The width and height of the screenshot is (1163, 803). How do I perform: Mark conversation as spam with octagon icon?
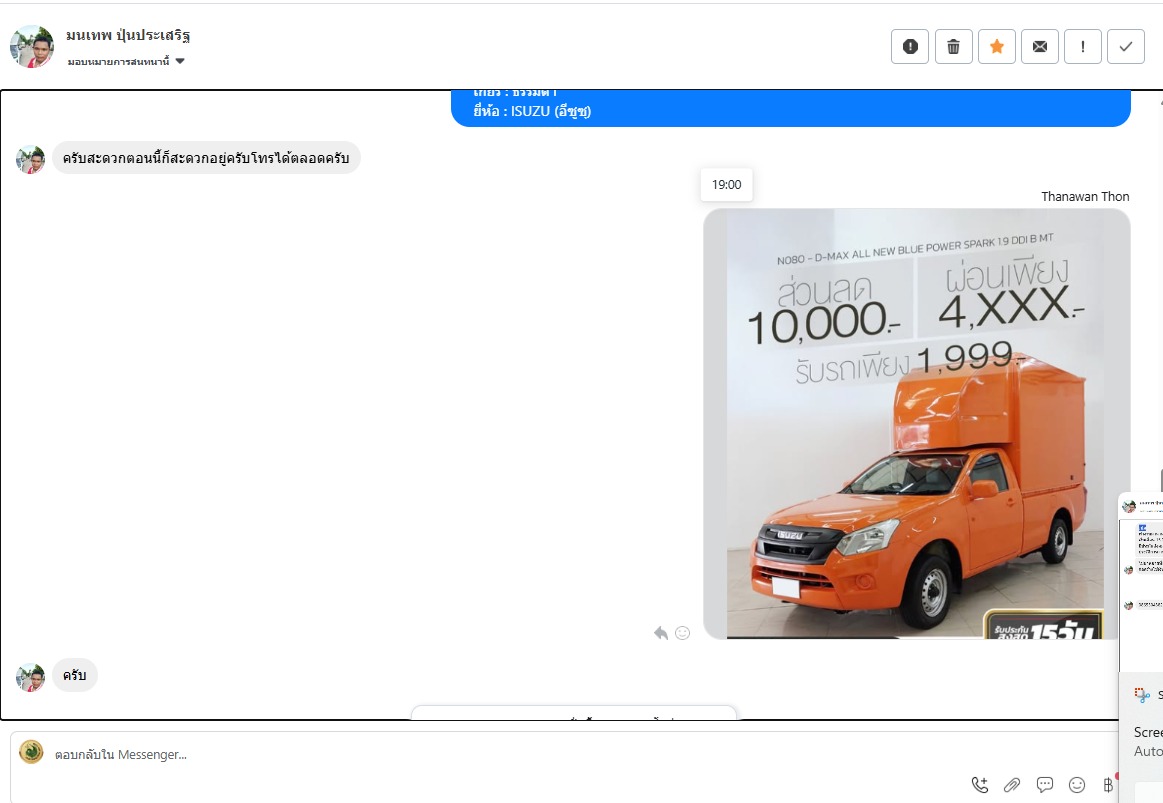click(x=910, y=46)
